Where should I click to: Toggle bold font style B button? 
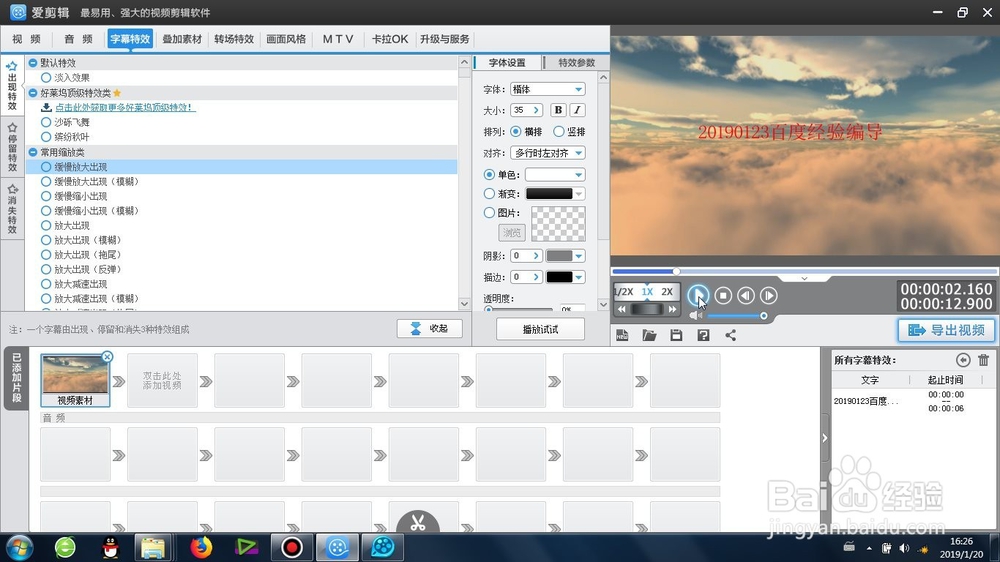tap(558, 110)
